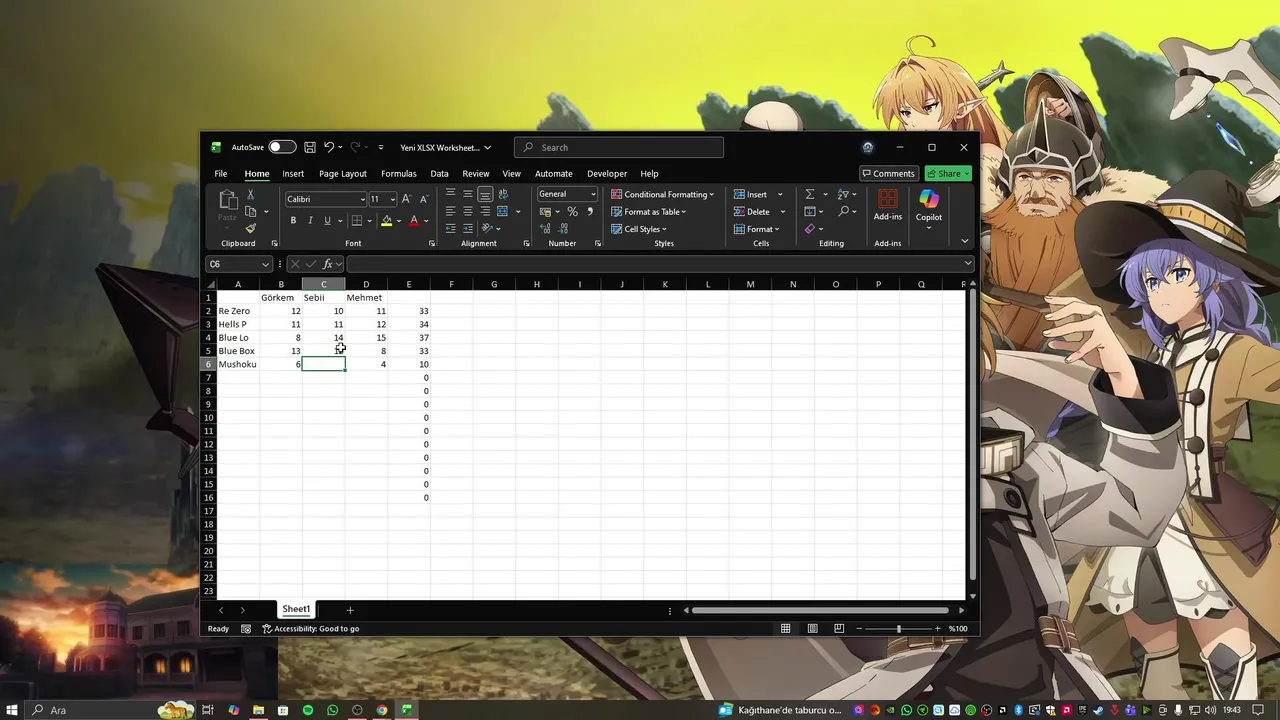
Task: Select the Format Painter brush
Action: [x=251, y=228]
